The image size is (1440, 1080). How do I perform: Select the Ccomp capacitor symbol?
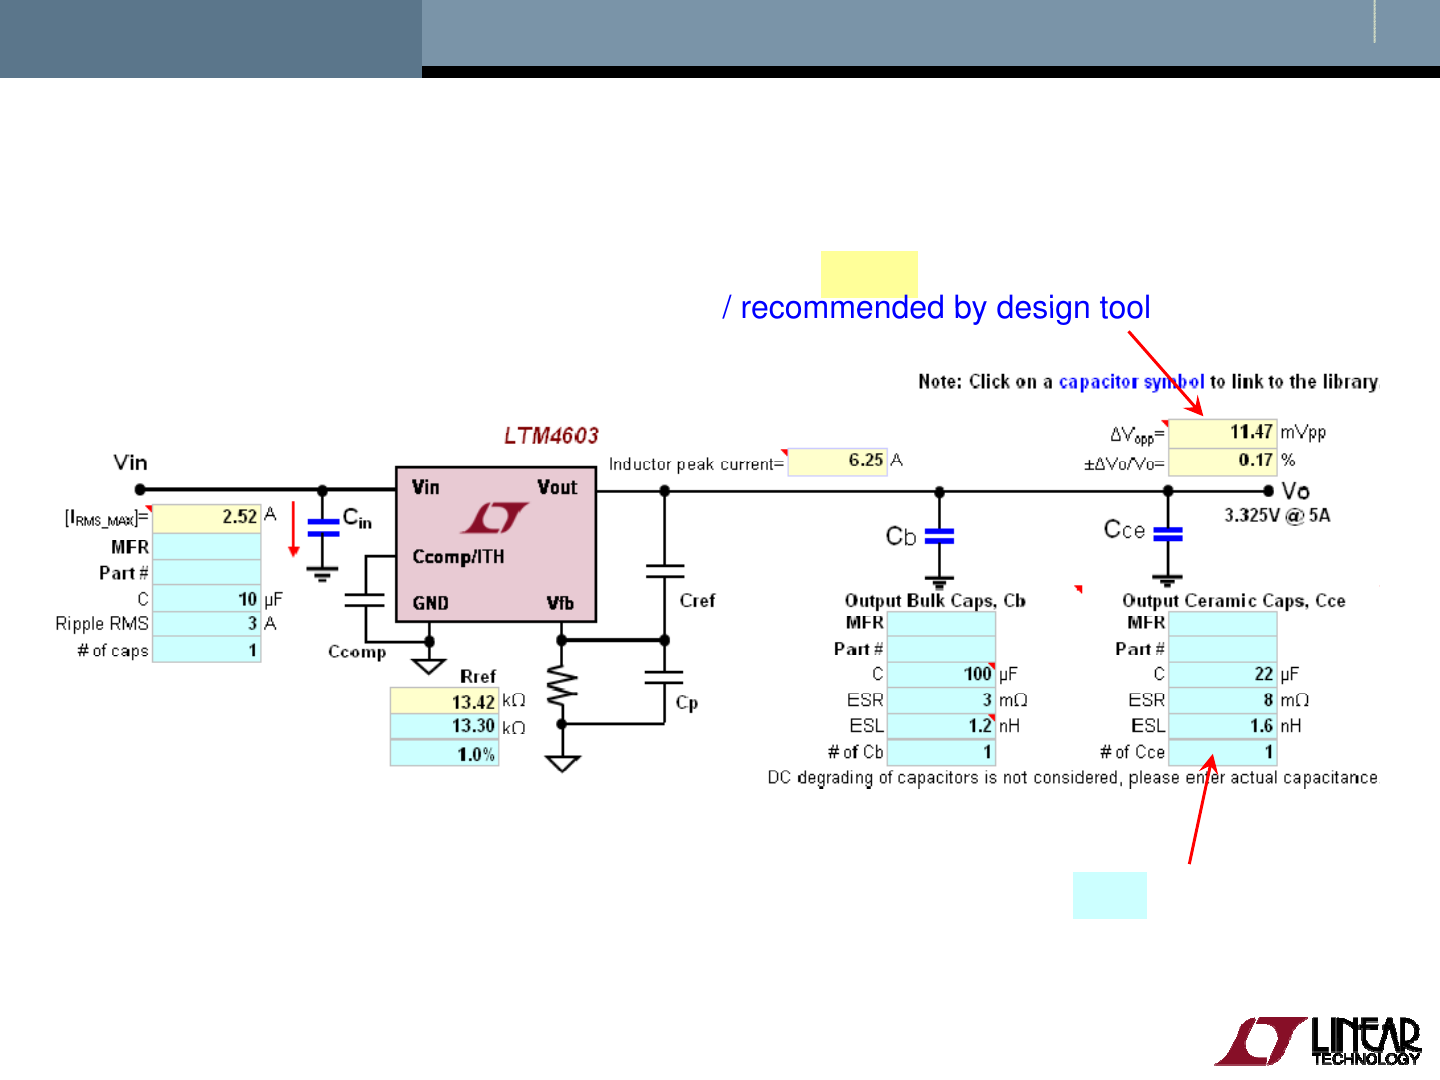[x=365, y=600]
